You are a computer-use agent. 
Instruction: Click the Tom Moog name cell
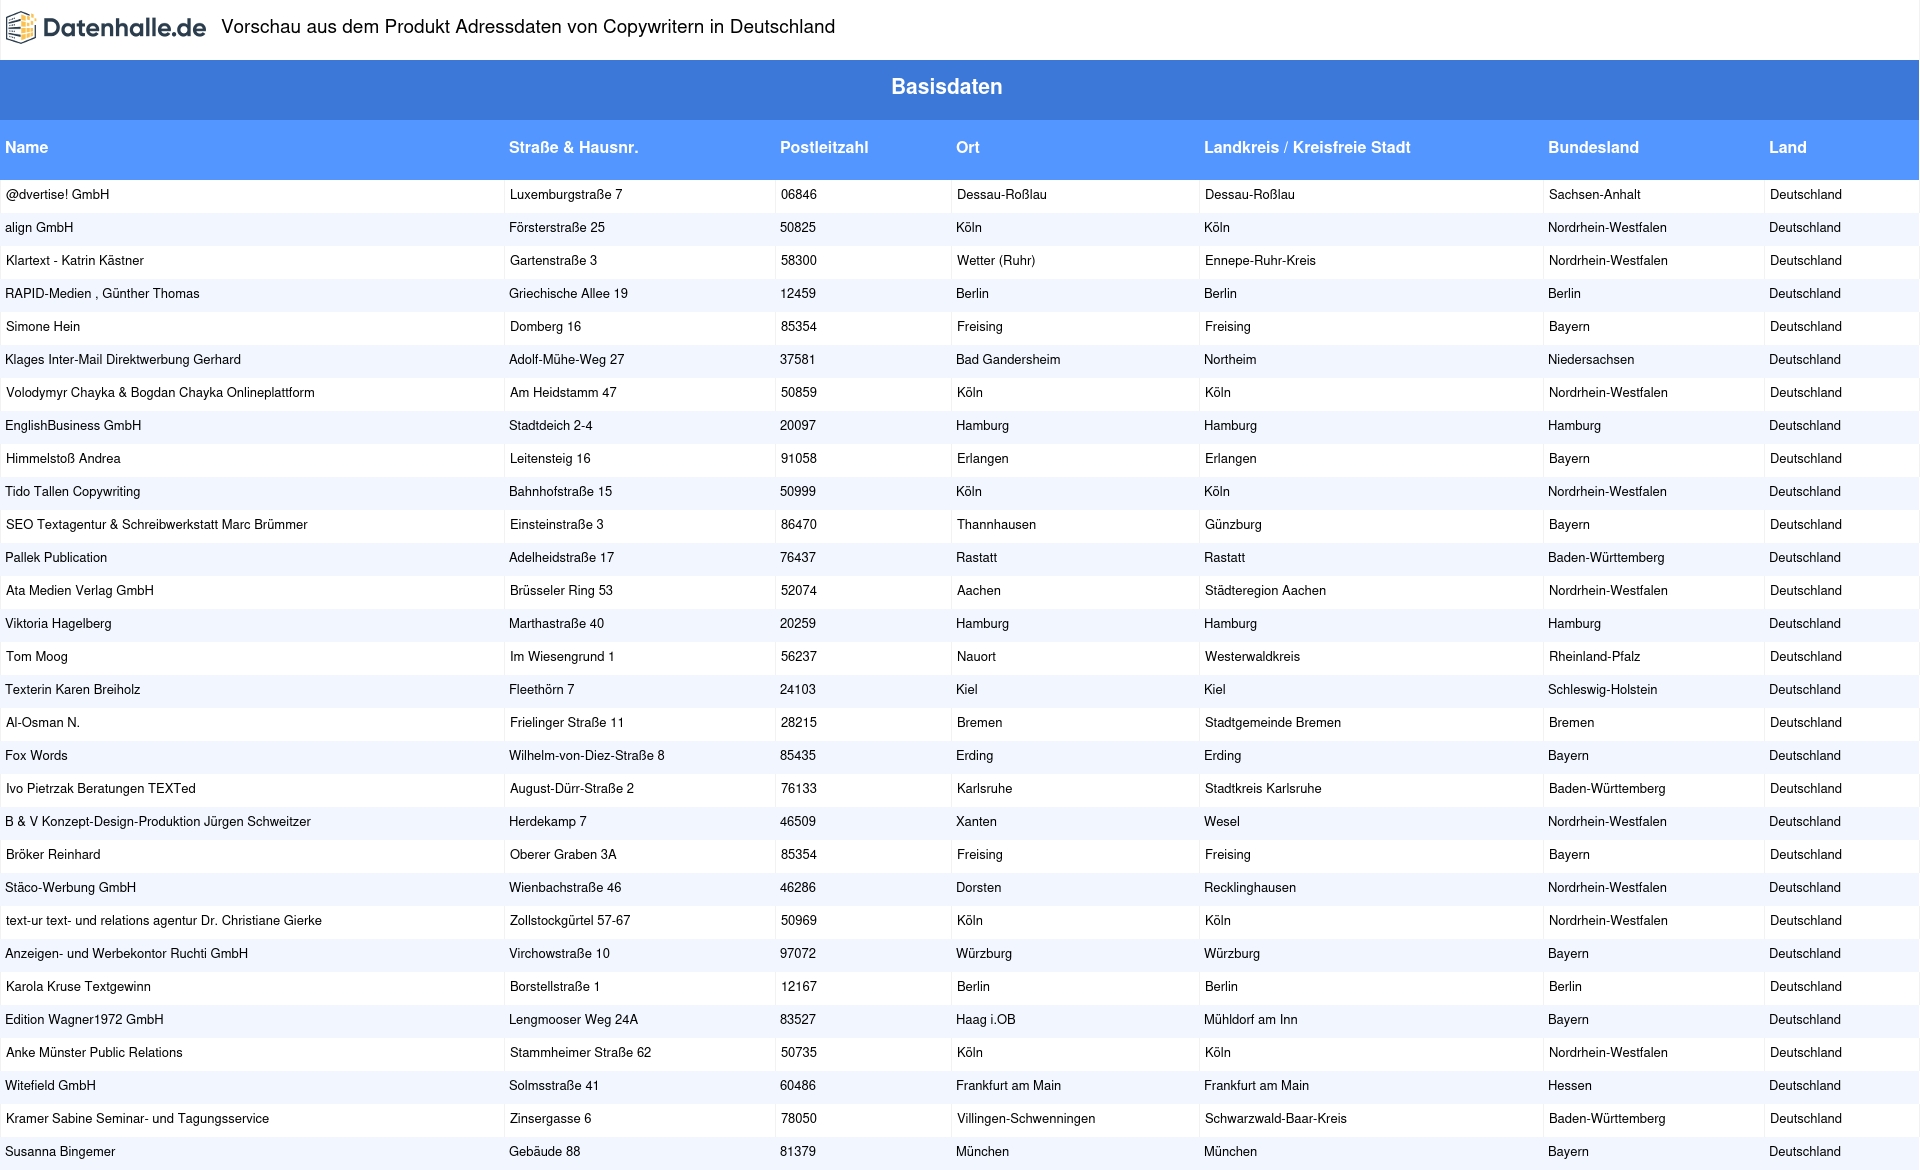click(37, 657)
